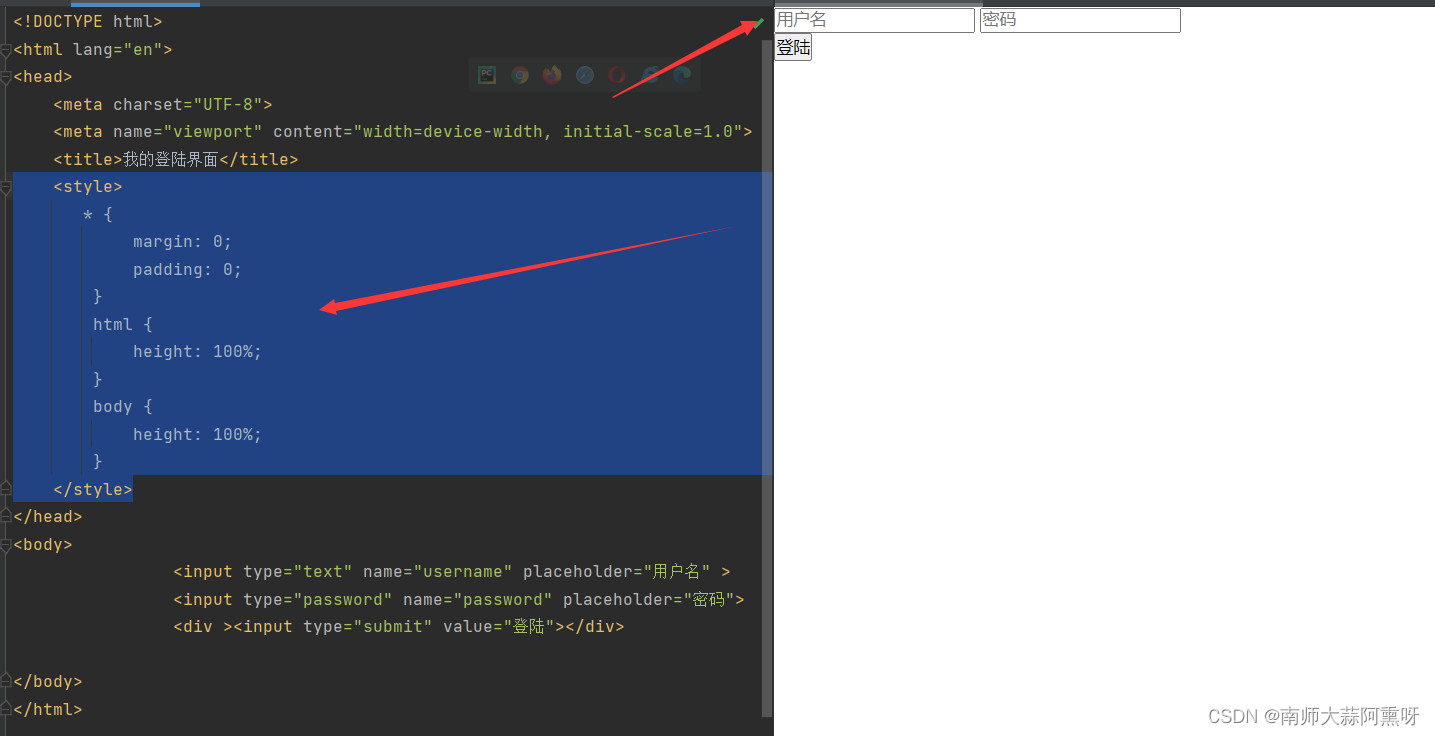Click the editor vertical scrollbar
1435x736 pixels.
pos(767,378)
